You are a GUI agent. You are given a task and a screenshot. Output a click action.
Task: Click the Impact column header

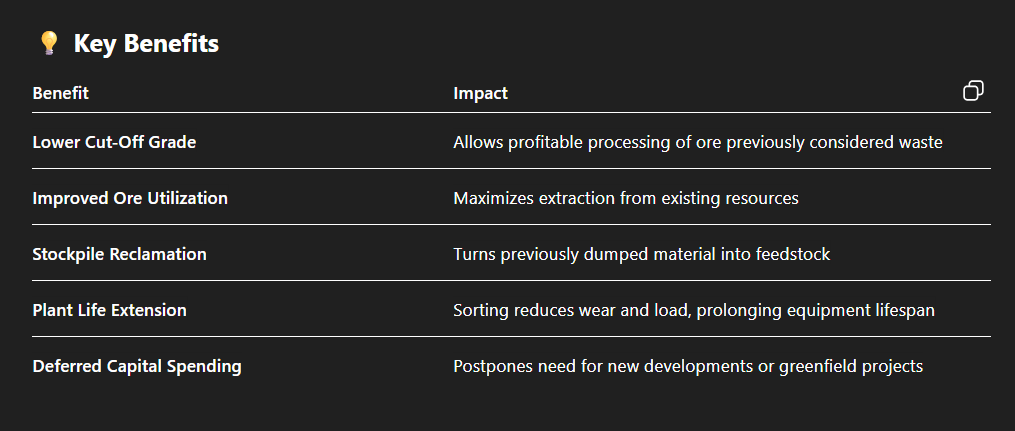pyautogui.click(x=480, y=93)
